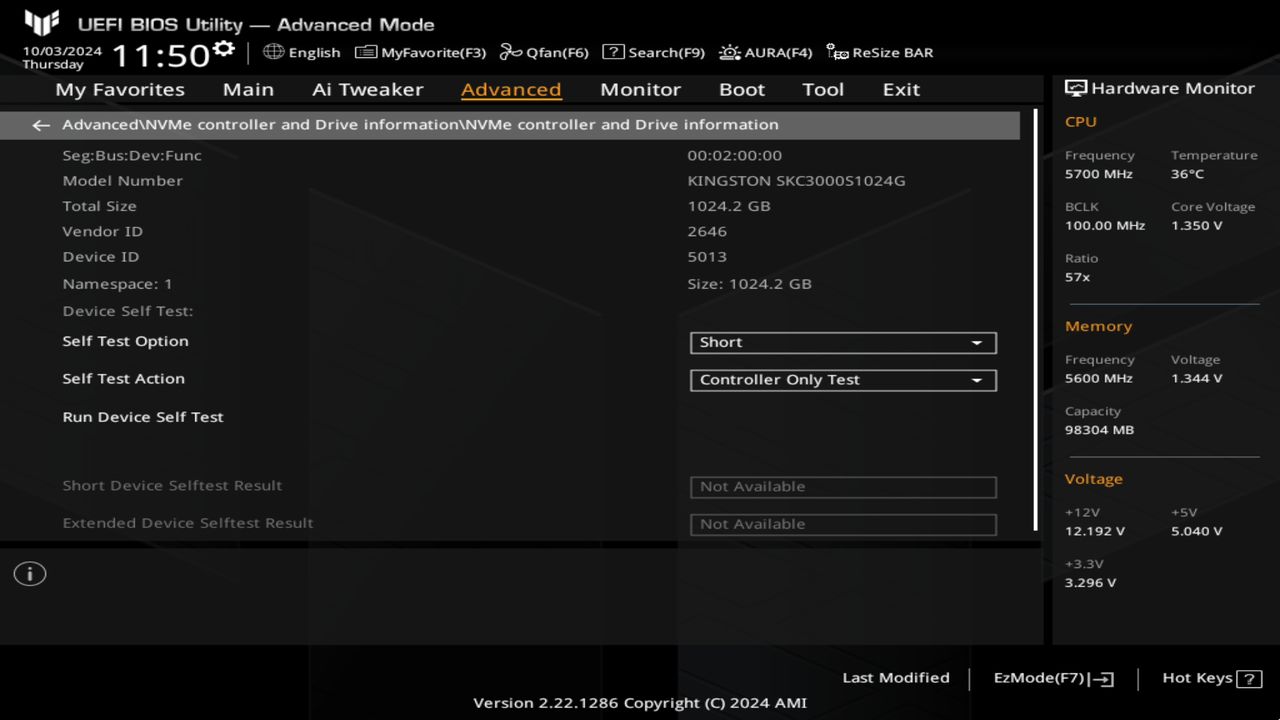Click the Hardware Monitor display icon
This screenshot has width=1280, height=720.
pos(1076,88)
